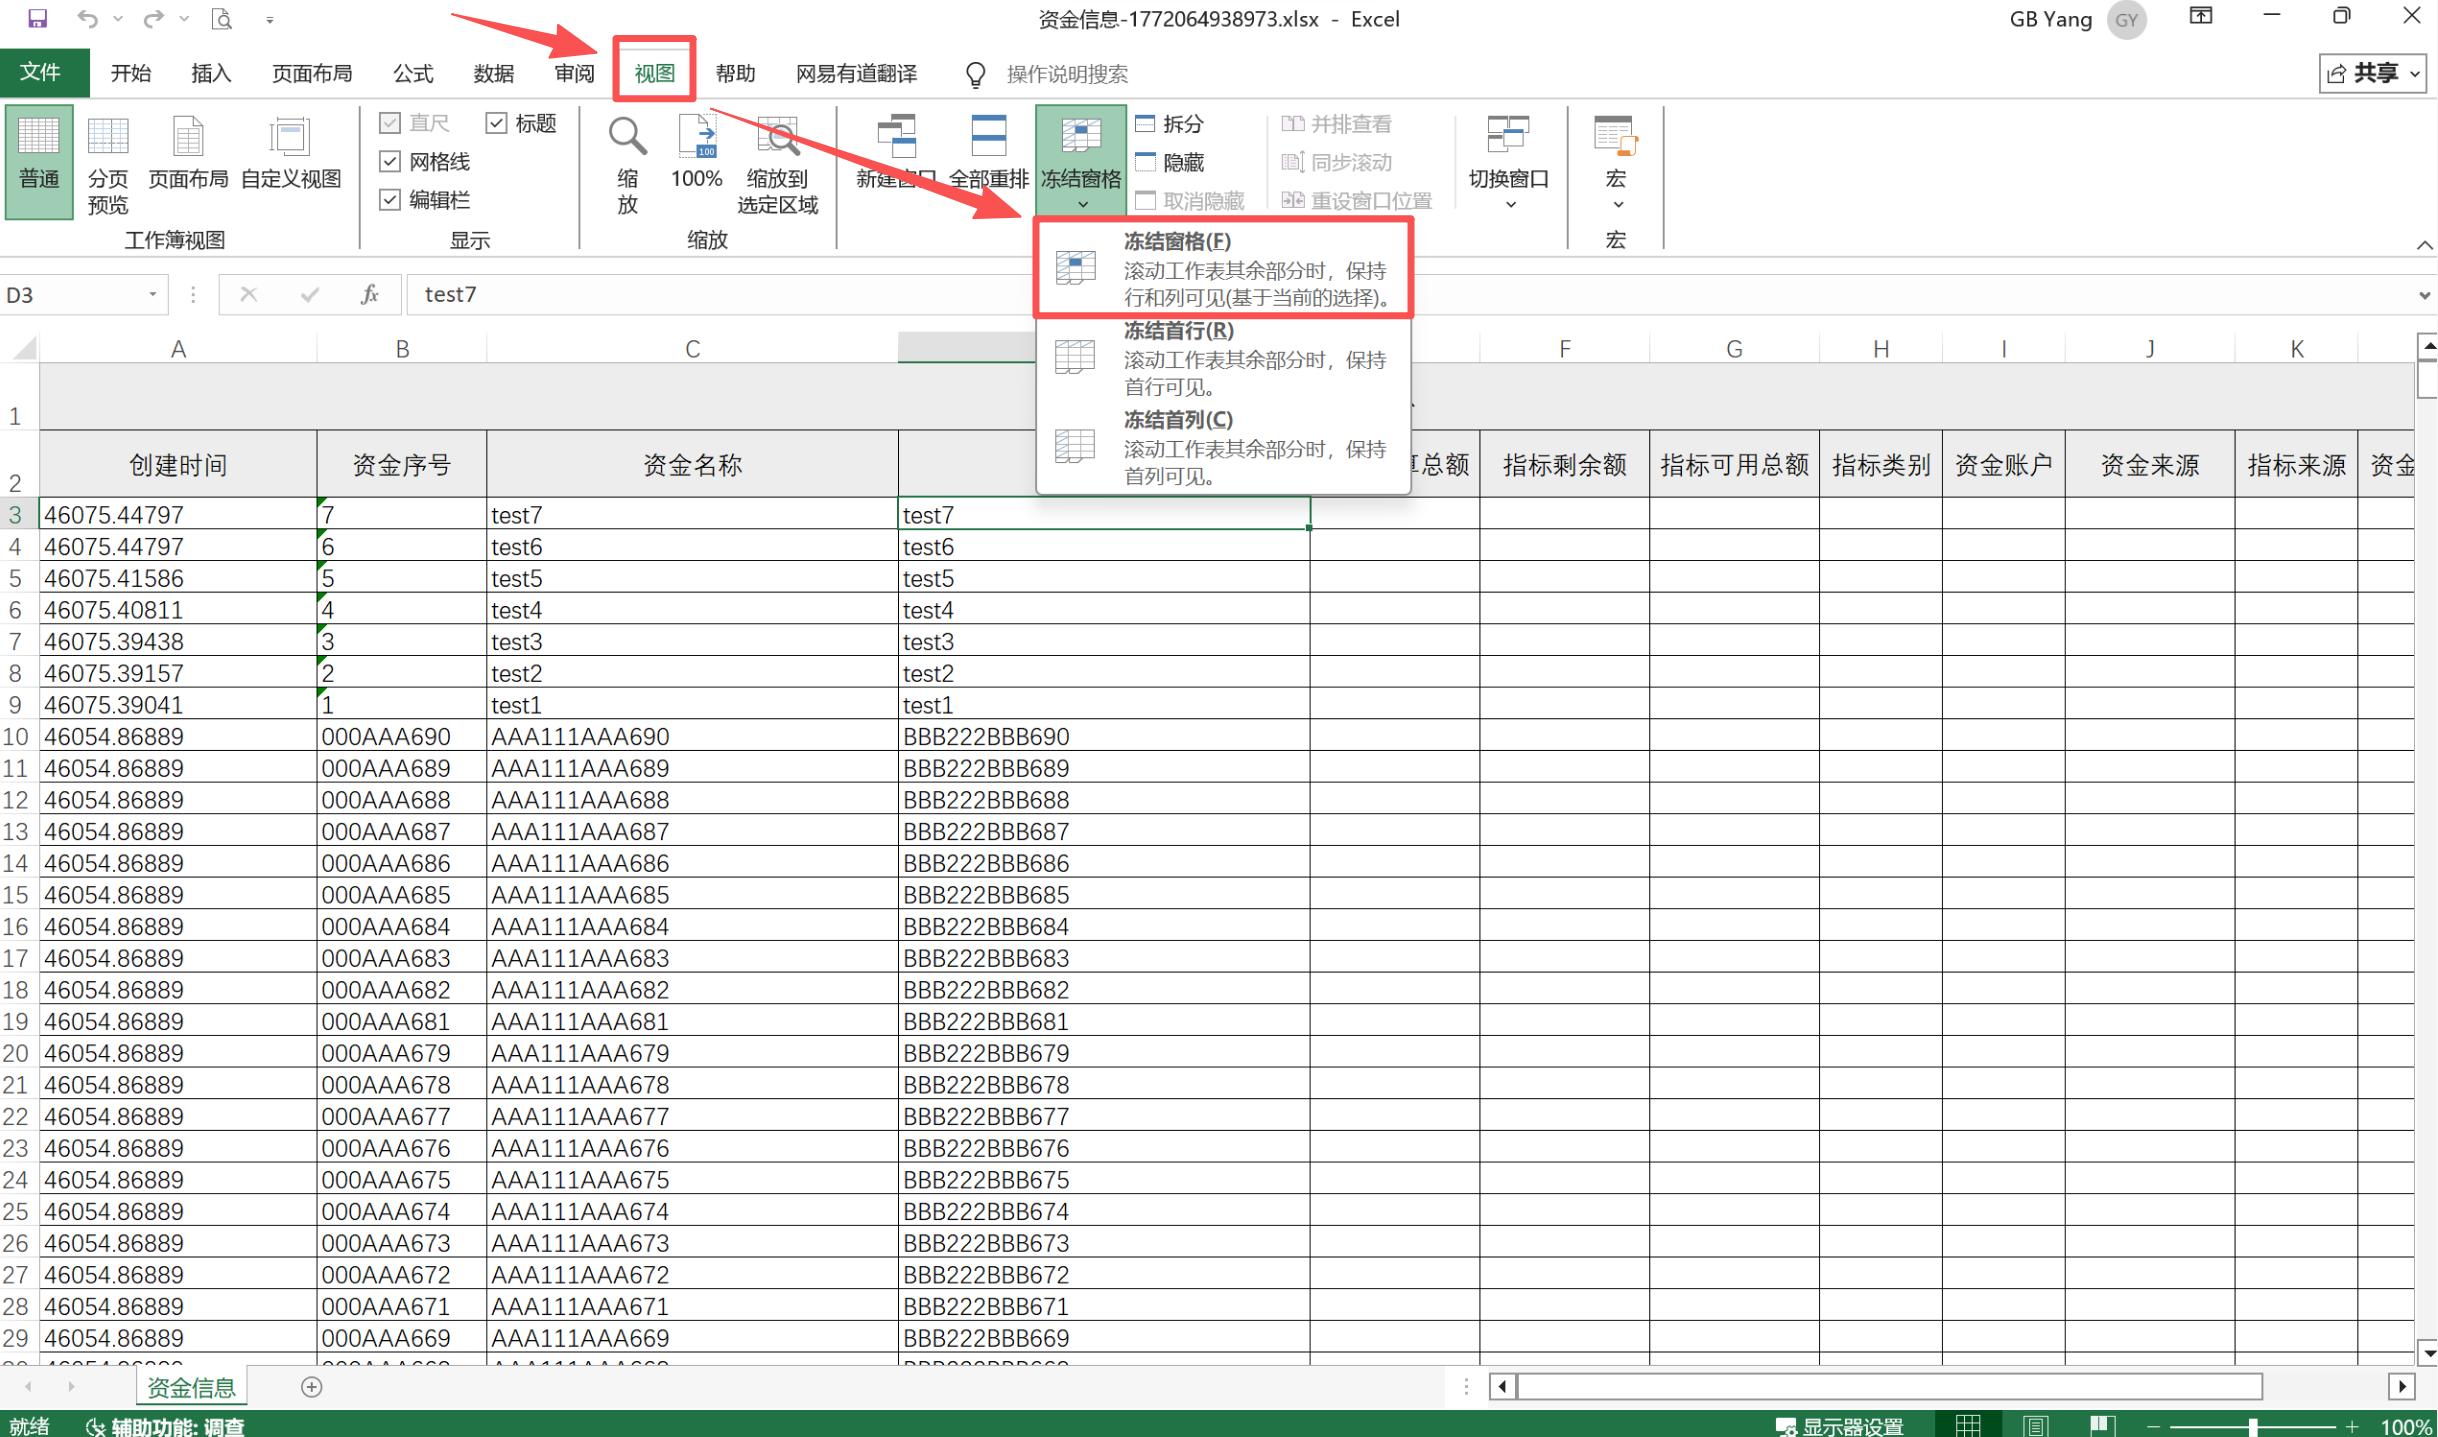
Task: Reset zoom to 100%
Action: pyautogui.click(x=697, y=153)
